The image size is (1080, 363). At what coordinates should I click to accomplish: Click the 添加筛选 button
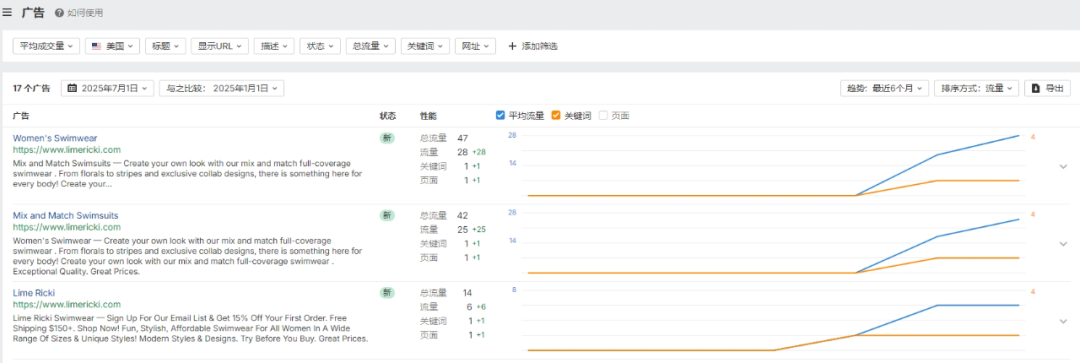(x=532, y=46)
